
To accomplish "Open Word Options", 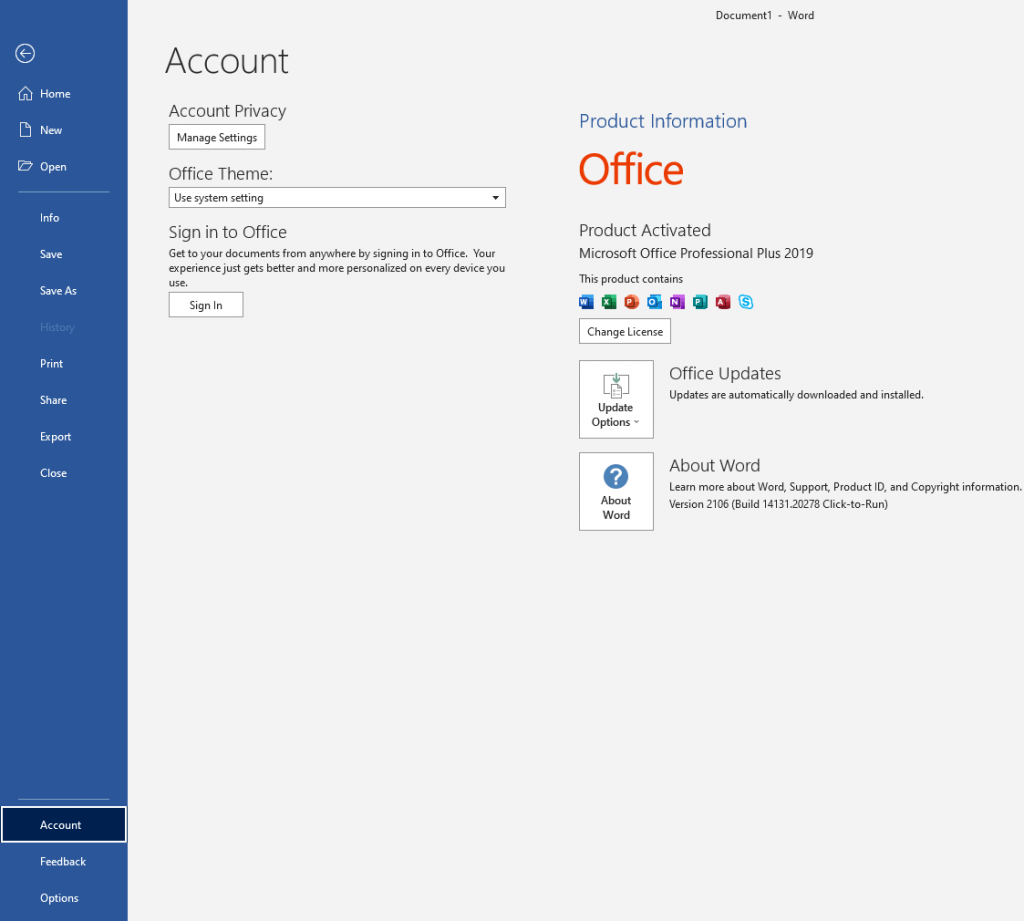I will (60, 897).
